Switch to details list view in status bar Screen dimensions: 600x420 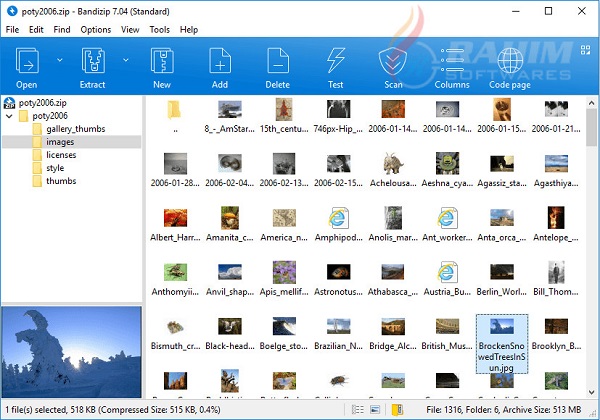pyautogui.click(x=359, y=411)
